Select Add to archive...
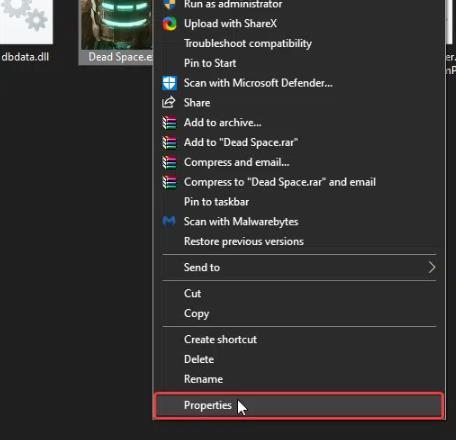Screen dimensions: 456x440 coord(299,123)
